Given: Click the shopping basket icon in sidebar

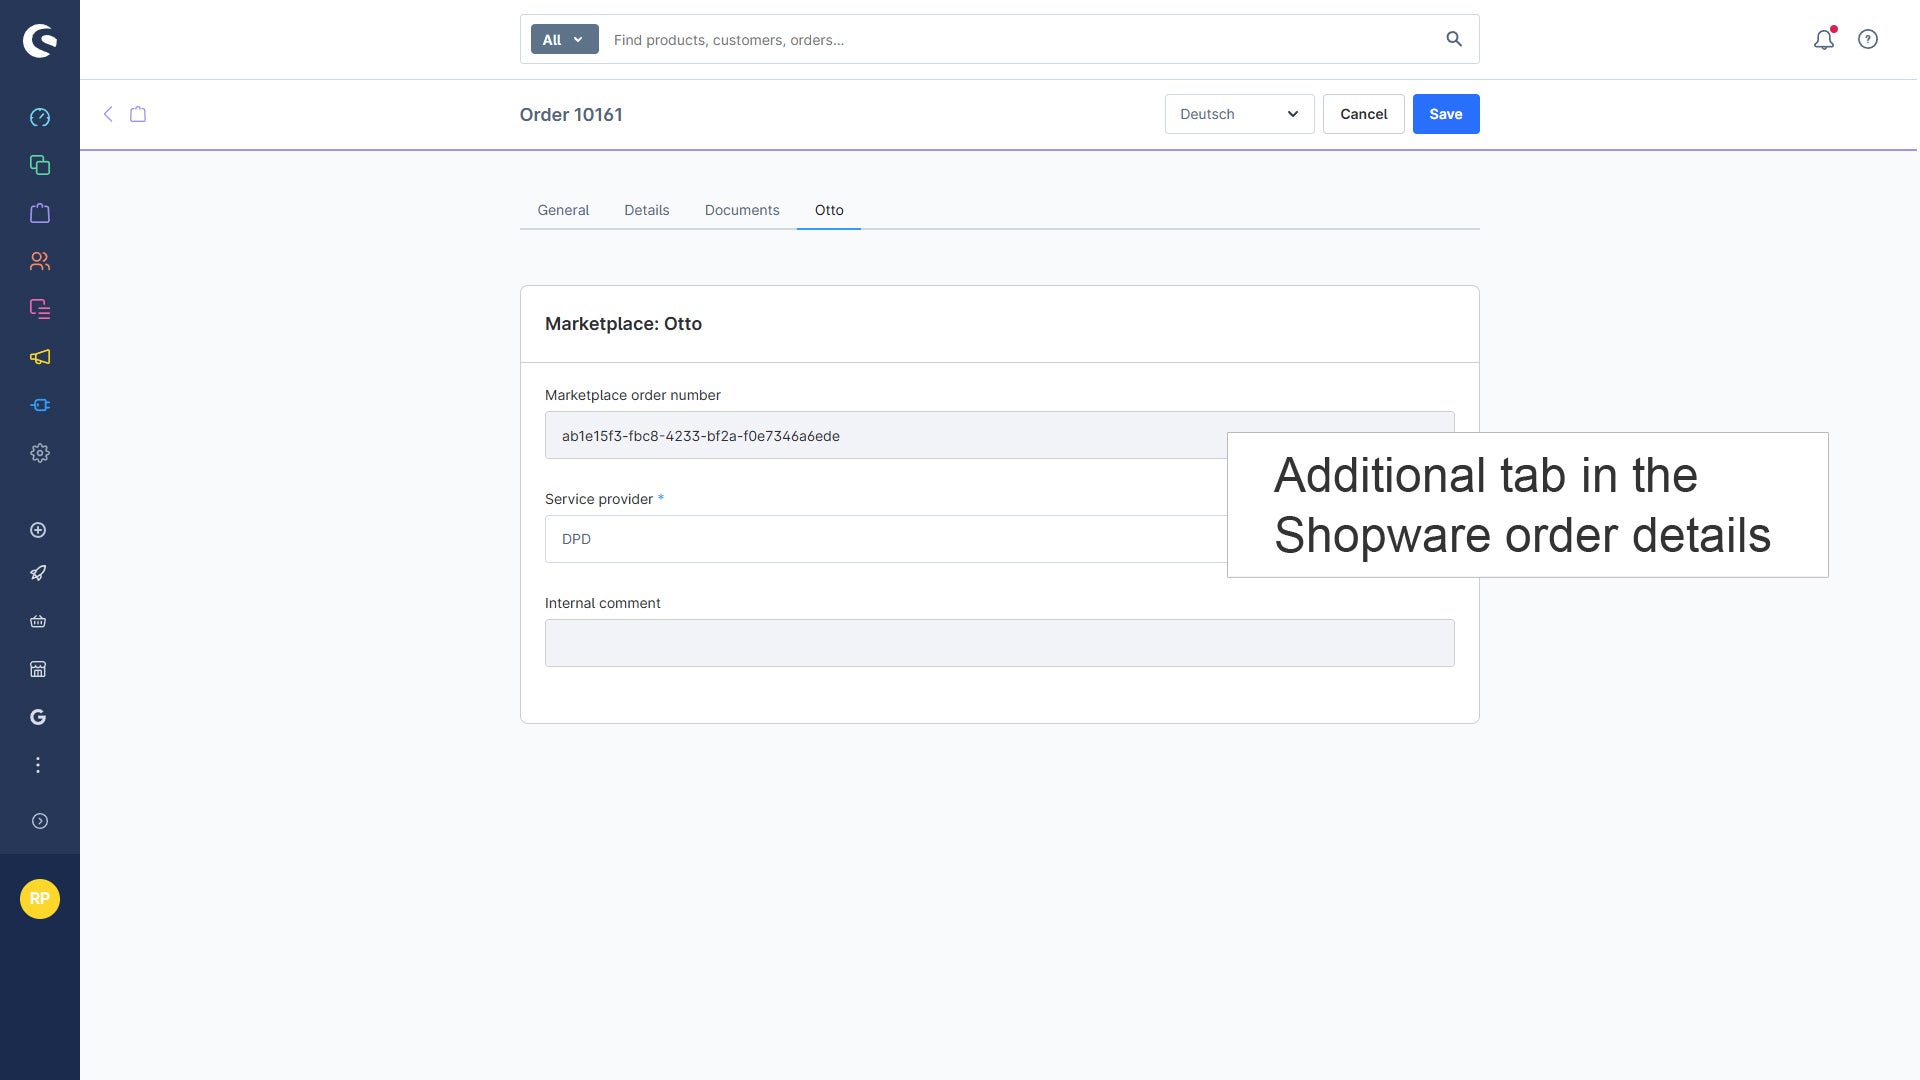Looking at the screenshot, I should point(38,621).
